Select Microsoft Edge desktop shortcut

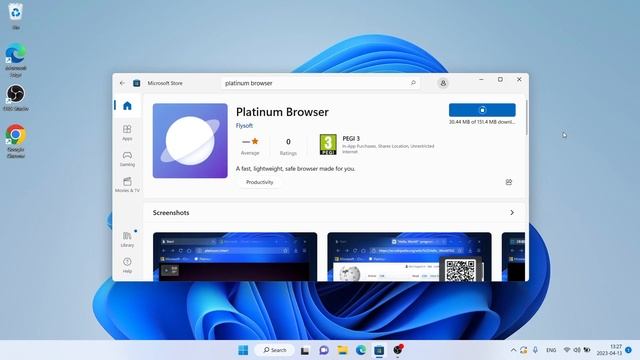pos(16,60)
